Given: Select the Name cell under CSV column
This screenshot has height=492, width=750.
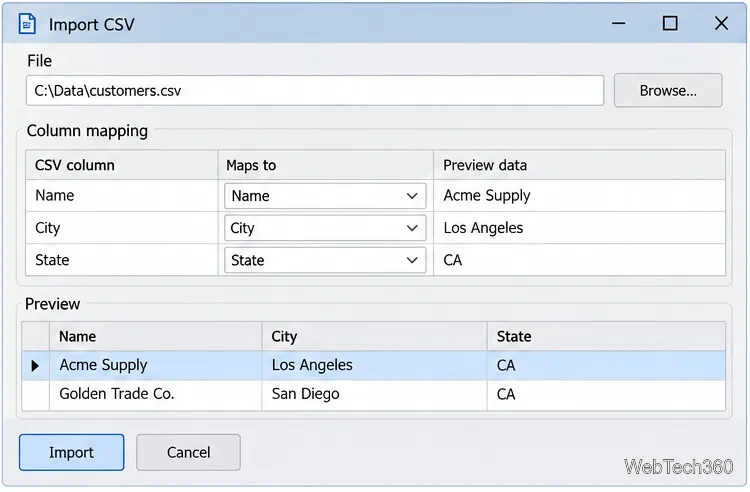Looking at the screenshot, I should click(x=122, y=196).
